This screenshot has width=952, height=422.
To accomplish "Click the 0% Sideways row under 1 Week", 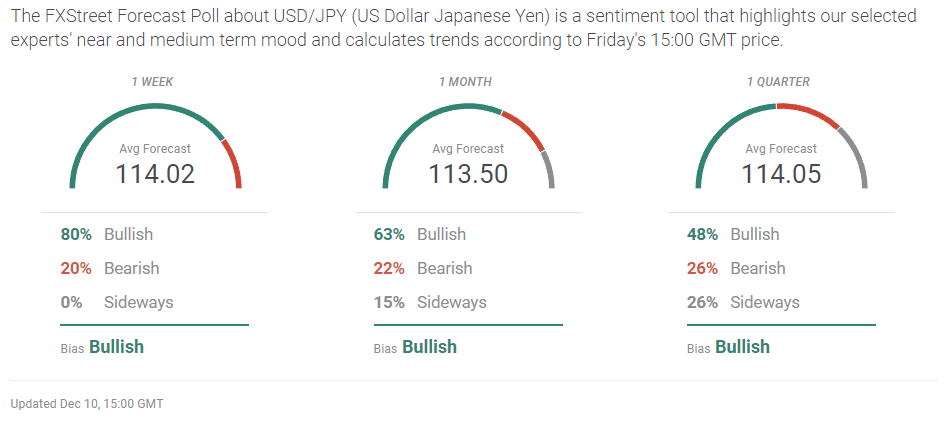I will coord(116,302).
